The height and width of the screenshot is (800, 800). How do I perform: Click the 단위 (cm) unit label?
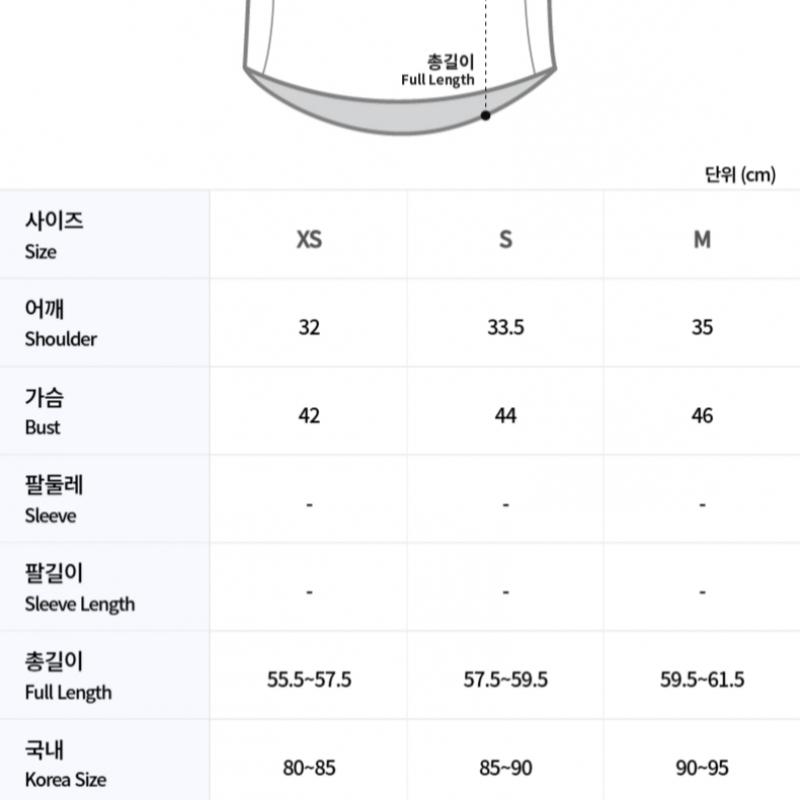click(740, 174)
